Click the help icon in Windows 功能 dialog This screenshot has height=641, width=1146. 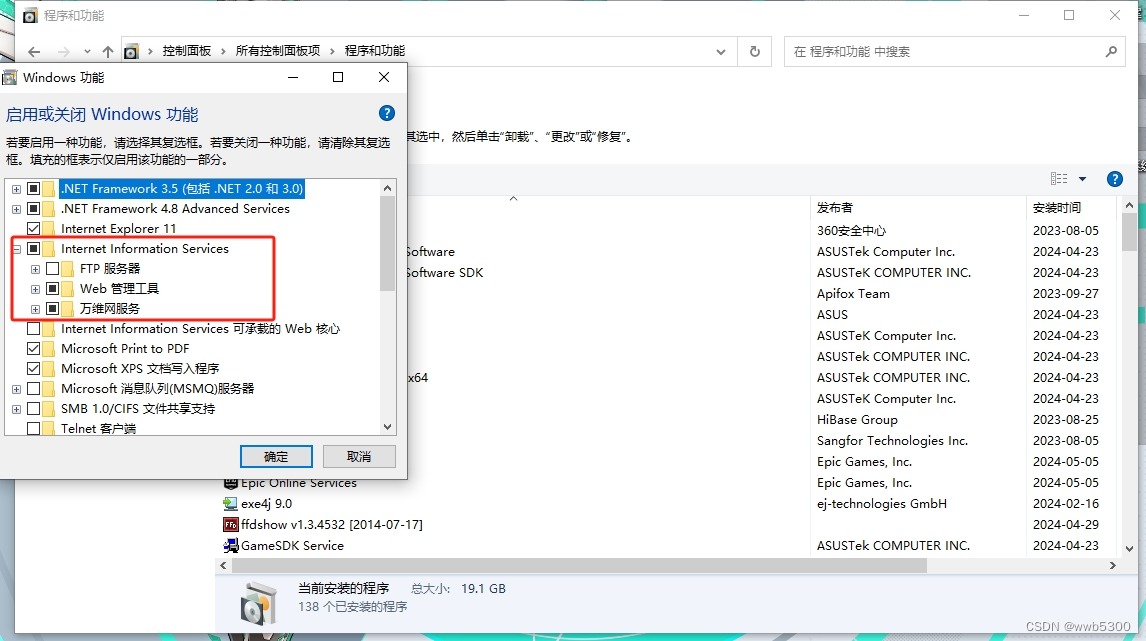387,113
